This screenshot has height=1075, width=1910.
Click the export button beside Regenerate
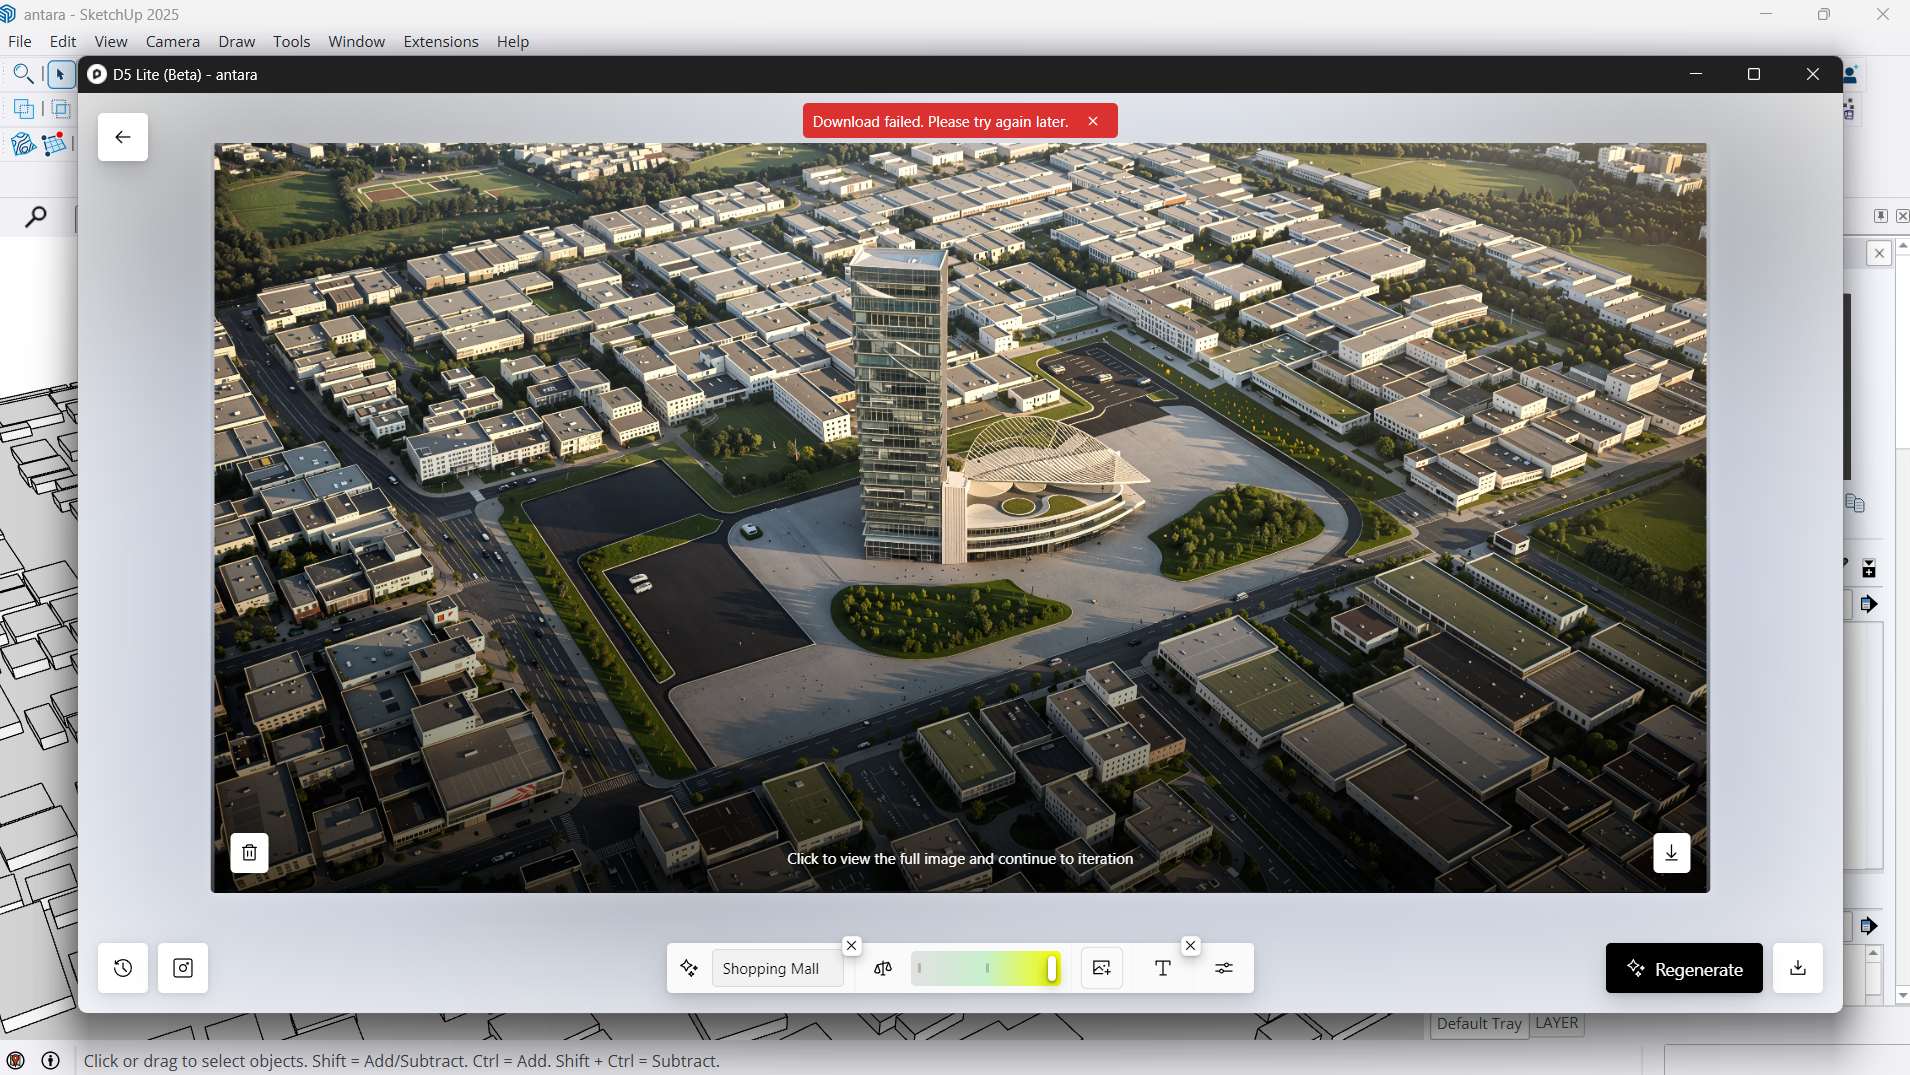(x=1797, y=968)
